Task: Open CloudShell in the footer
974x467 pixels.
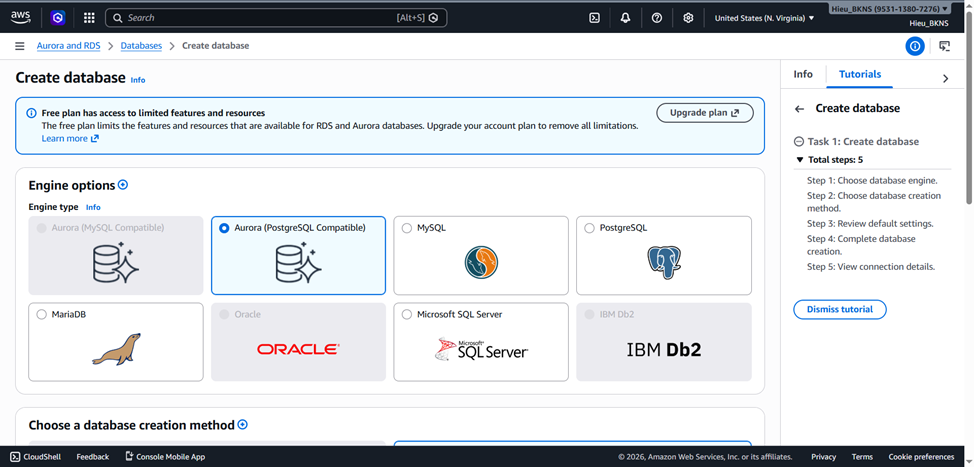Action: coord(35,456)
